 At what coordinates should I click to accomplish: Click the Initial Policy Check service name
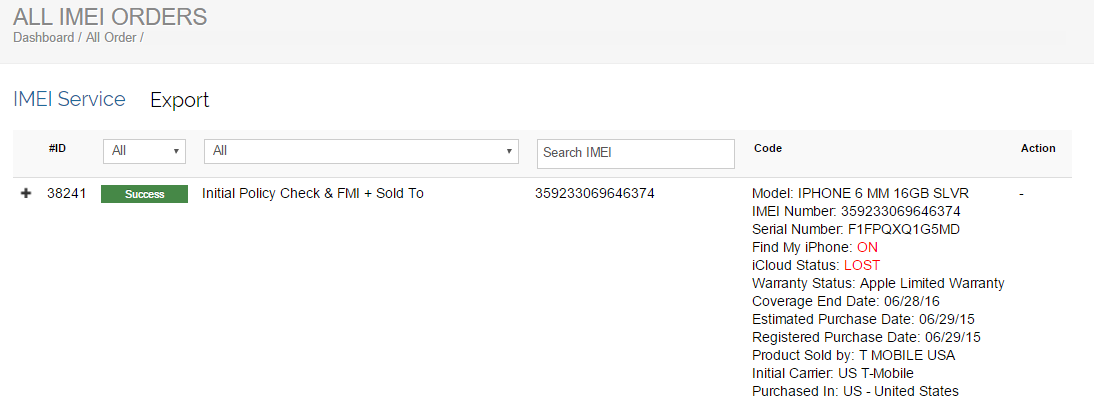pos(312,193)
